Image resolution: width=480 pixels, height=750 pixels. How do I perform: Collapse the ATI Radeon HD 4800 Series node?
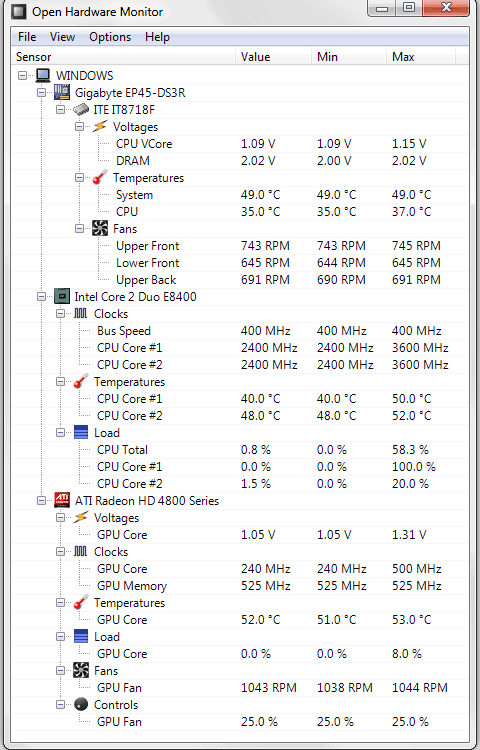(x=42, y=500)
